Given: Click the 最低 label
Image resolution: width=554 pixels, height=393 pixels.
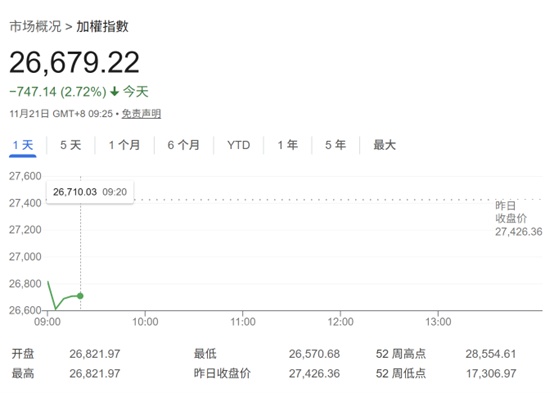Looking at the screenshot, I should (x=205, y=353).
